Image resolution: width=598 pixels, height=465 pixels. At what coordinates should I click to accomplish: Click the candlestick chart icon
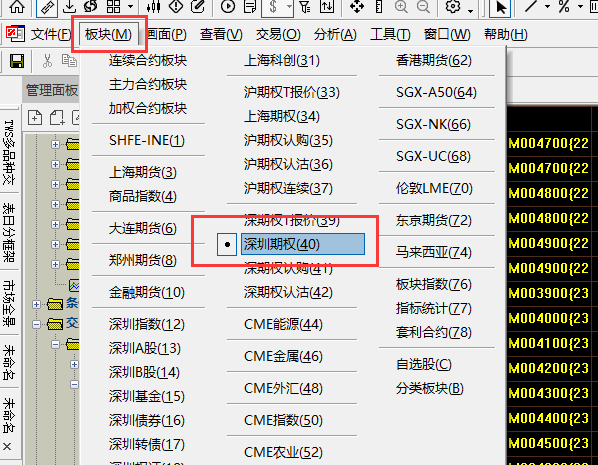(x=154, y=6)
